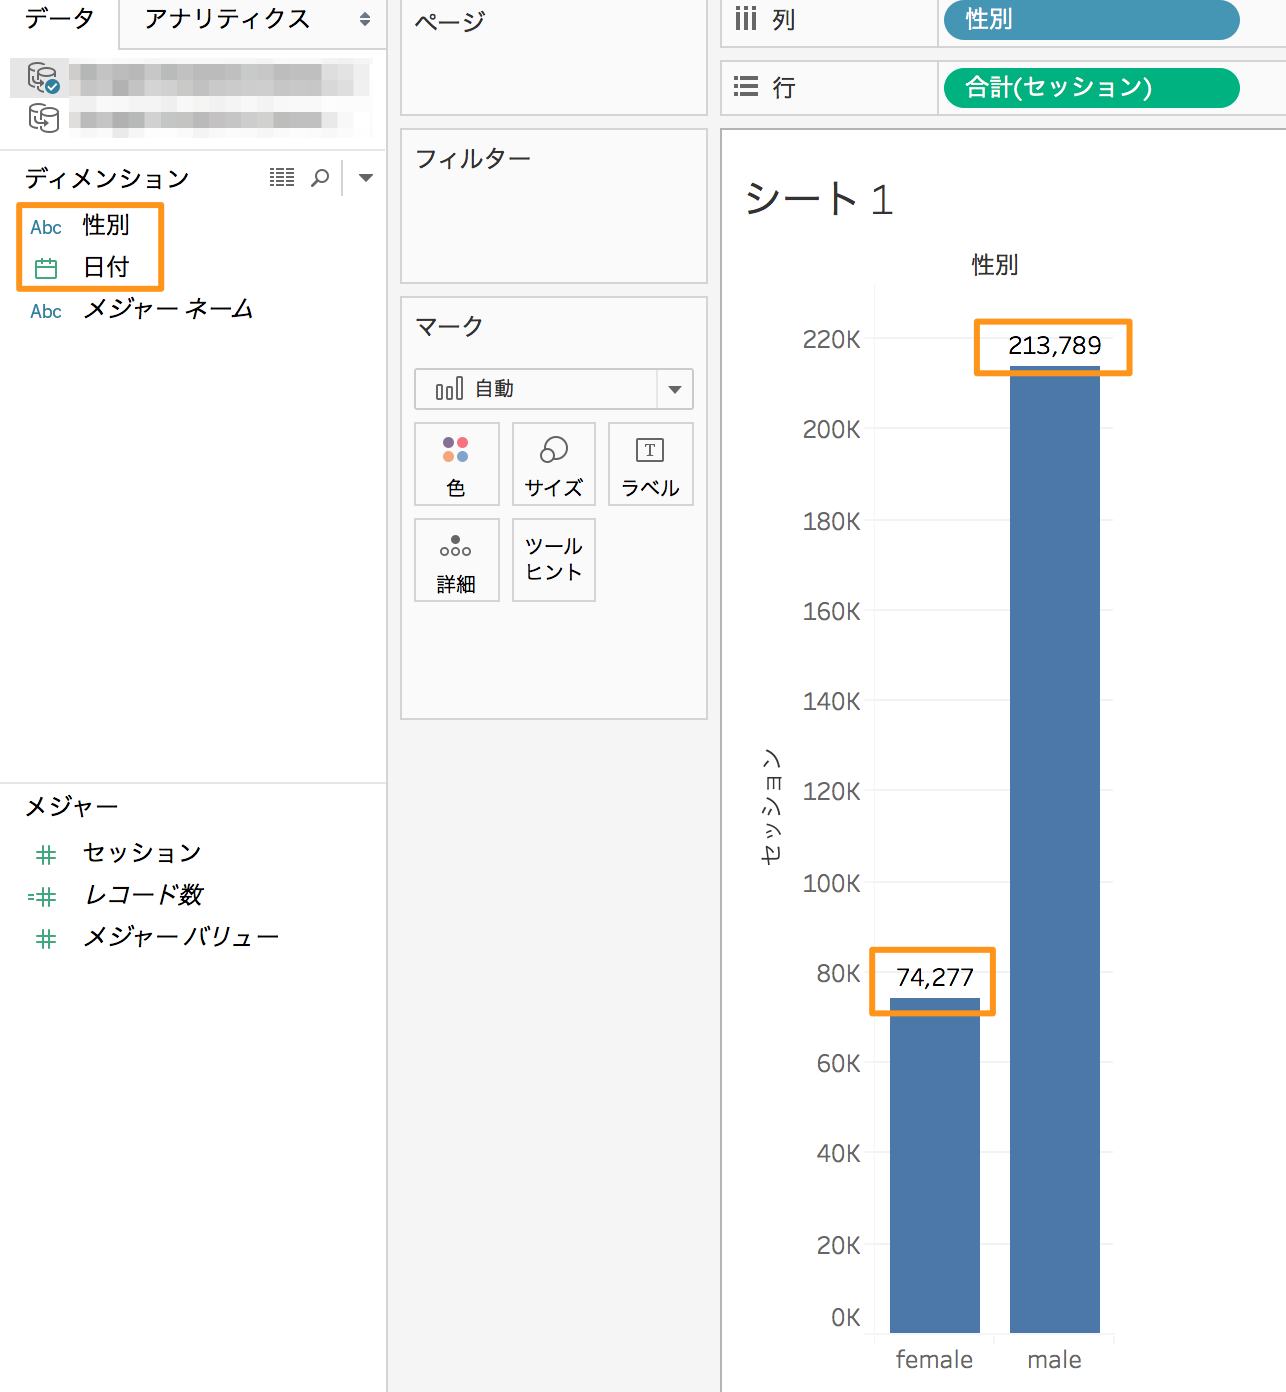
Task: Click the Abc type icon beside 性別
Action: click(x=46, y=227)
